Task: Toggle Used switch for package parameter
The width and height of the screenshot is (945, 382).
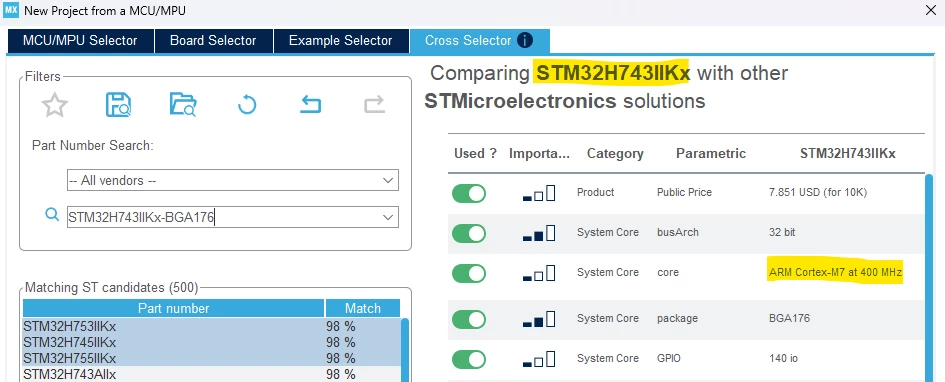Action: pos(469,319)
